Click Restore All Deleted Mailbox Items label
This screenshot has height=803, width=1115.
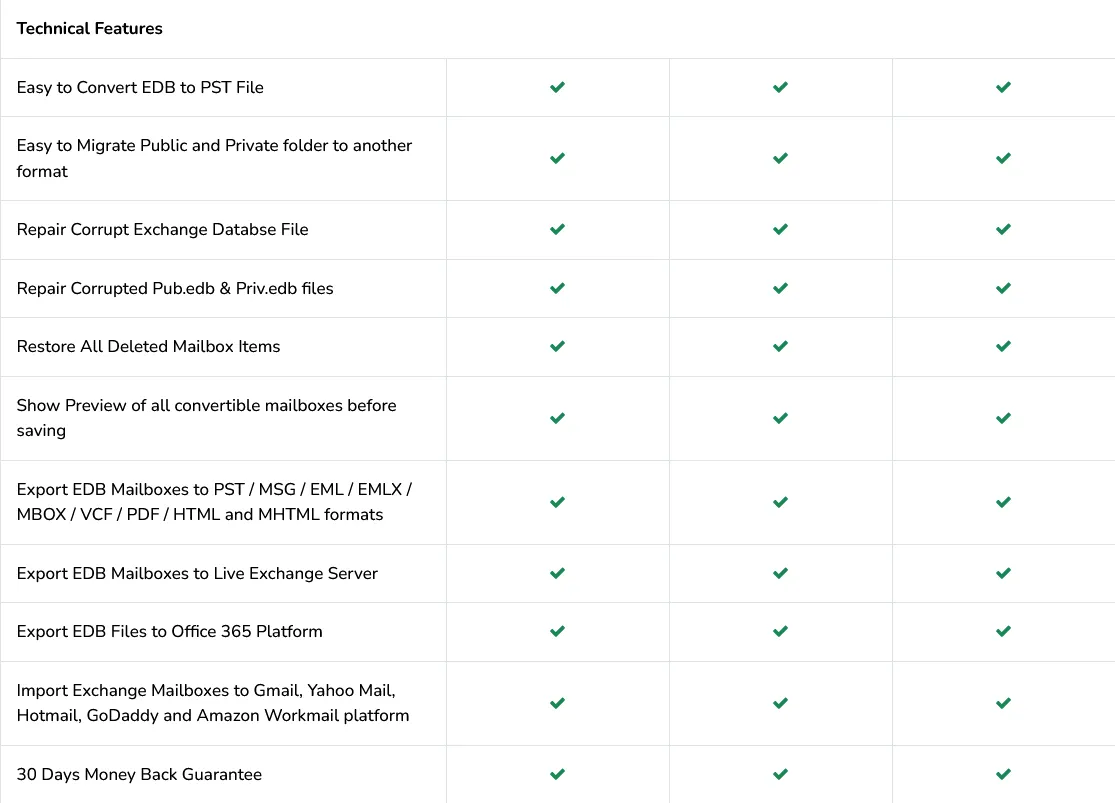pyautogui.click(x=148, y=346)
